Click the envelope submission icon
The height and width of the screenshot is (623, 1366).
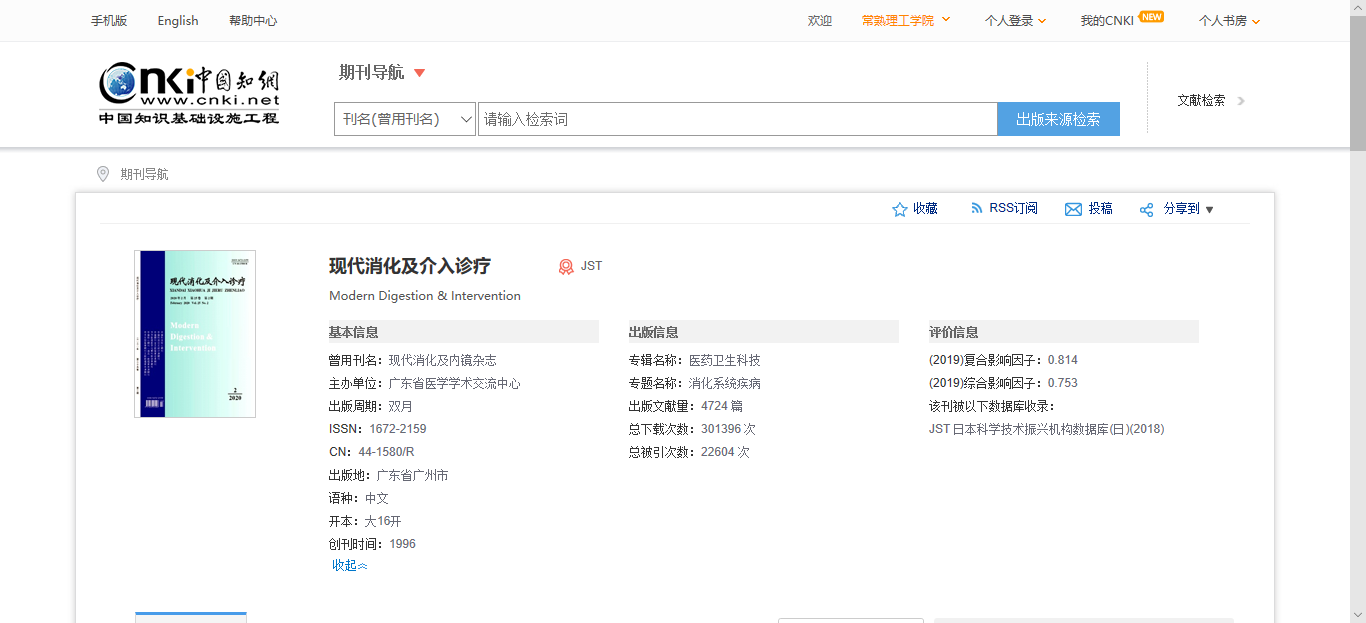coord(1073,209)
